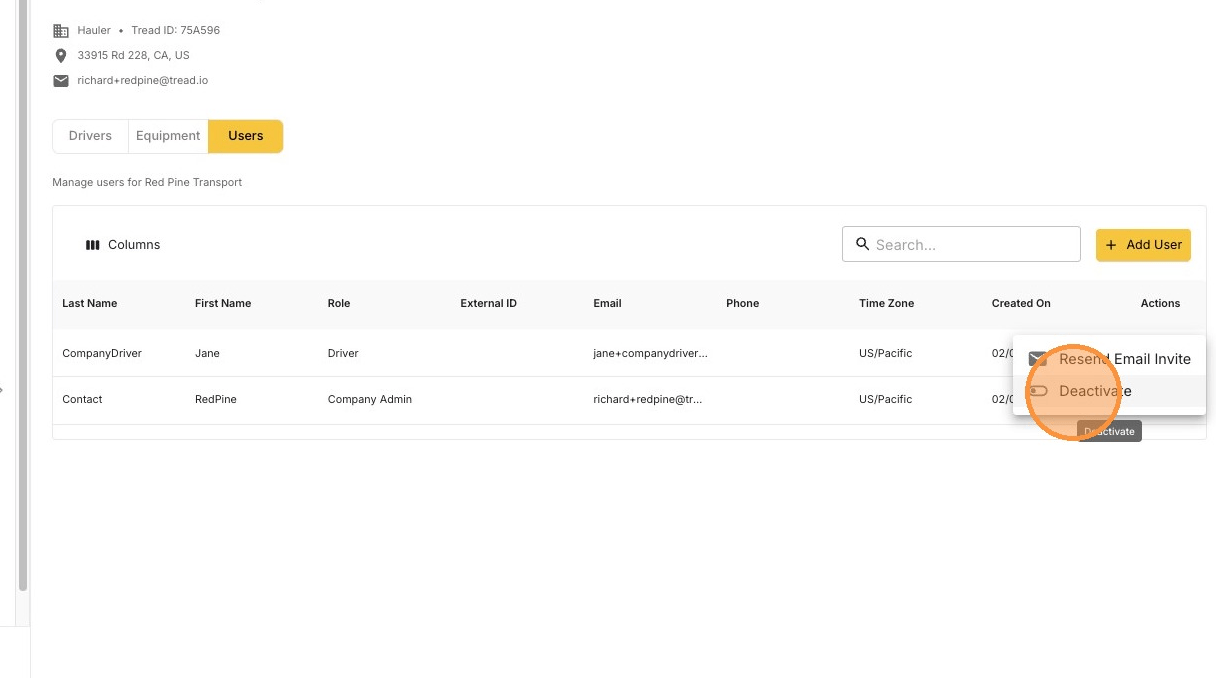Click the left sidebar vertical scrollbar
1216x678 pixels.
(23, 295)
